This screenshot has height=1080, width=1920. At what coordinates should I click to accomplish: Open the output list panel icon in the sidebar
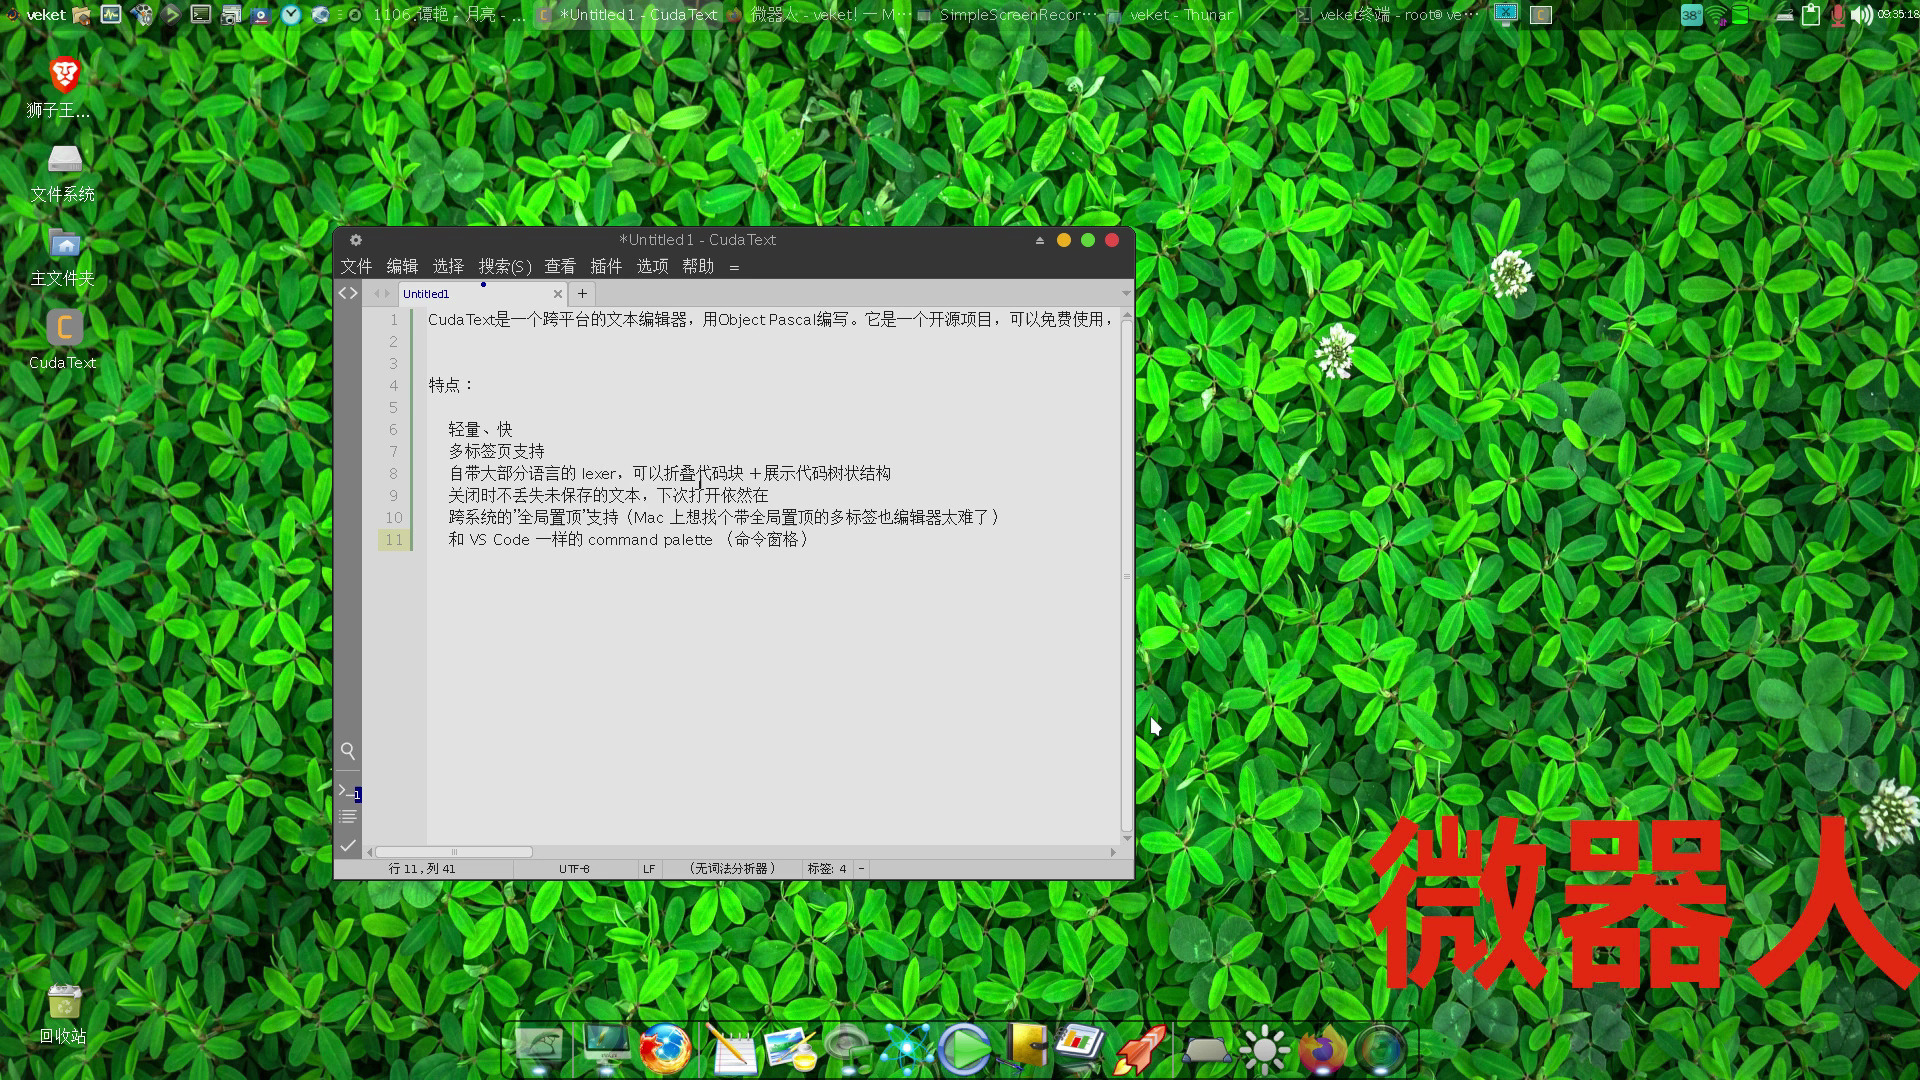coord(347,817)
